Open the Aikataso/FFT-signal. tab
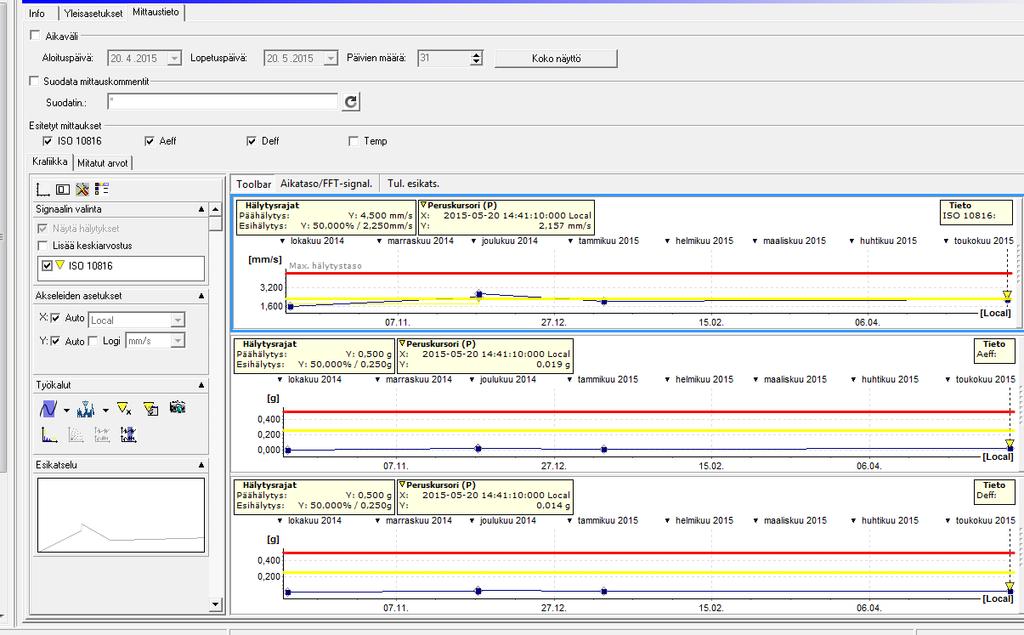 [327, 184]
